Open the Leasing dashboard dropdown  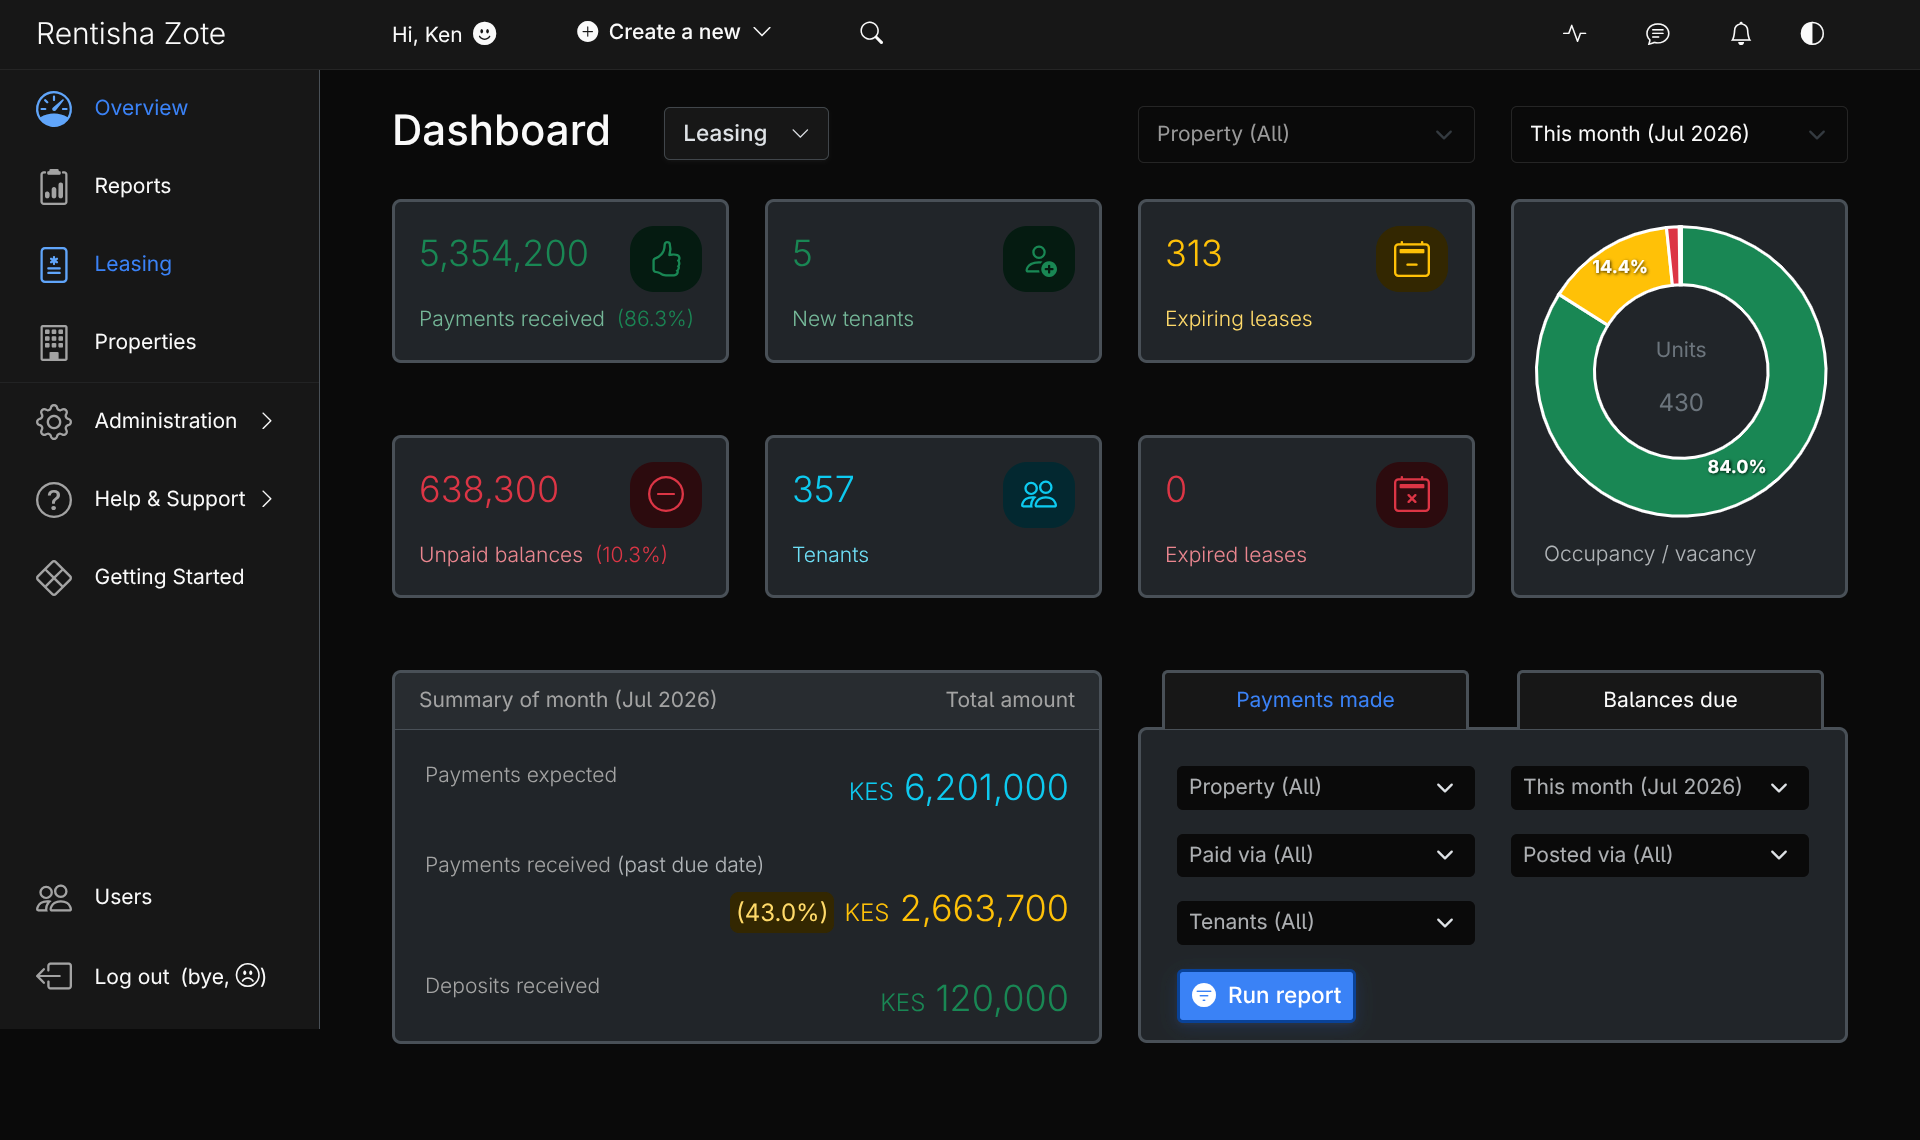pyautogui.click(x=746, y=133)
